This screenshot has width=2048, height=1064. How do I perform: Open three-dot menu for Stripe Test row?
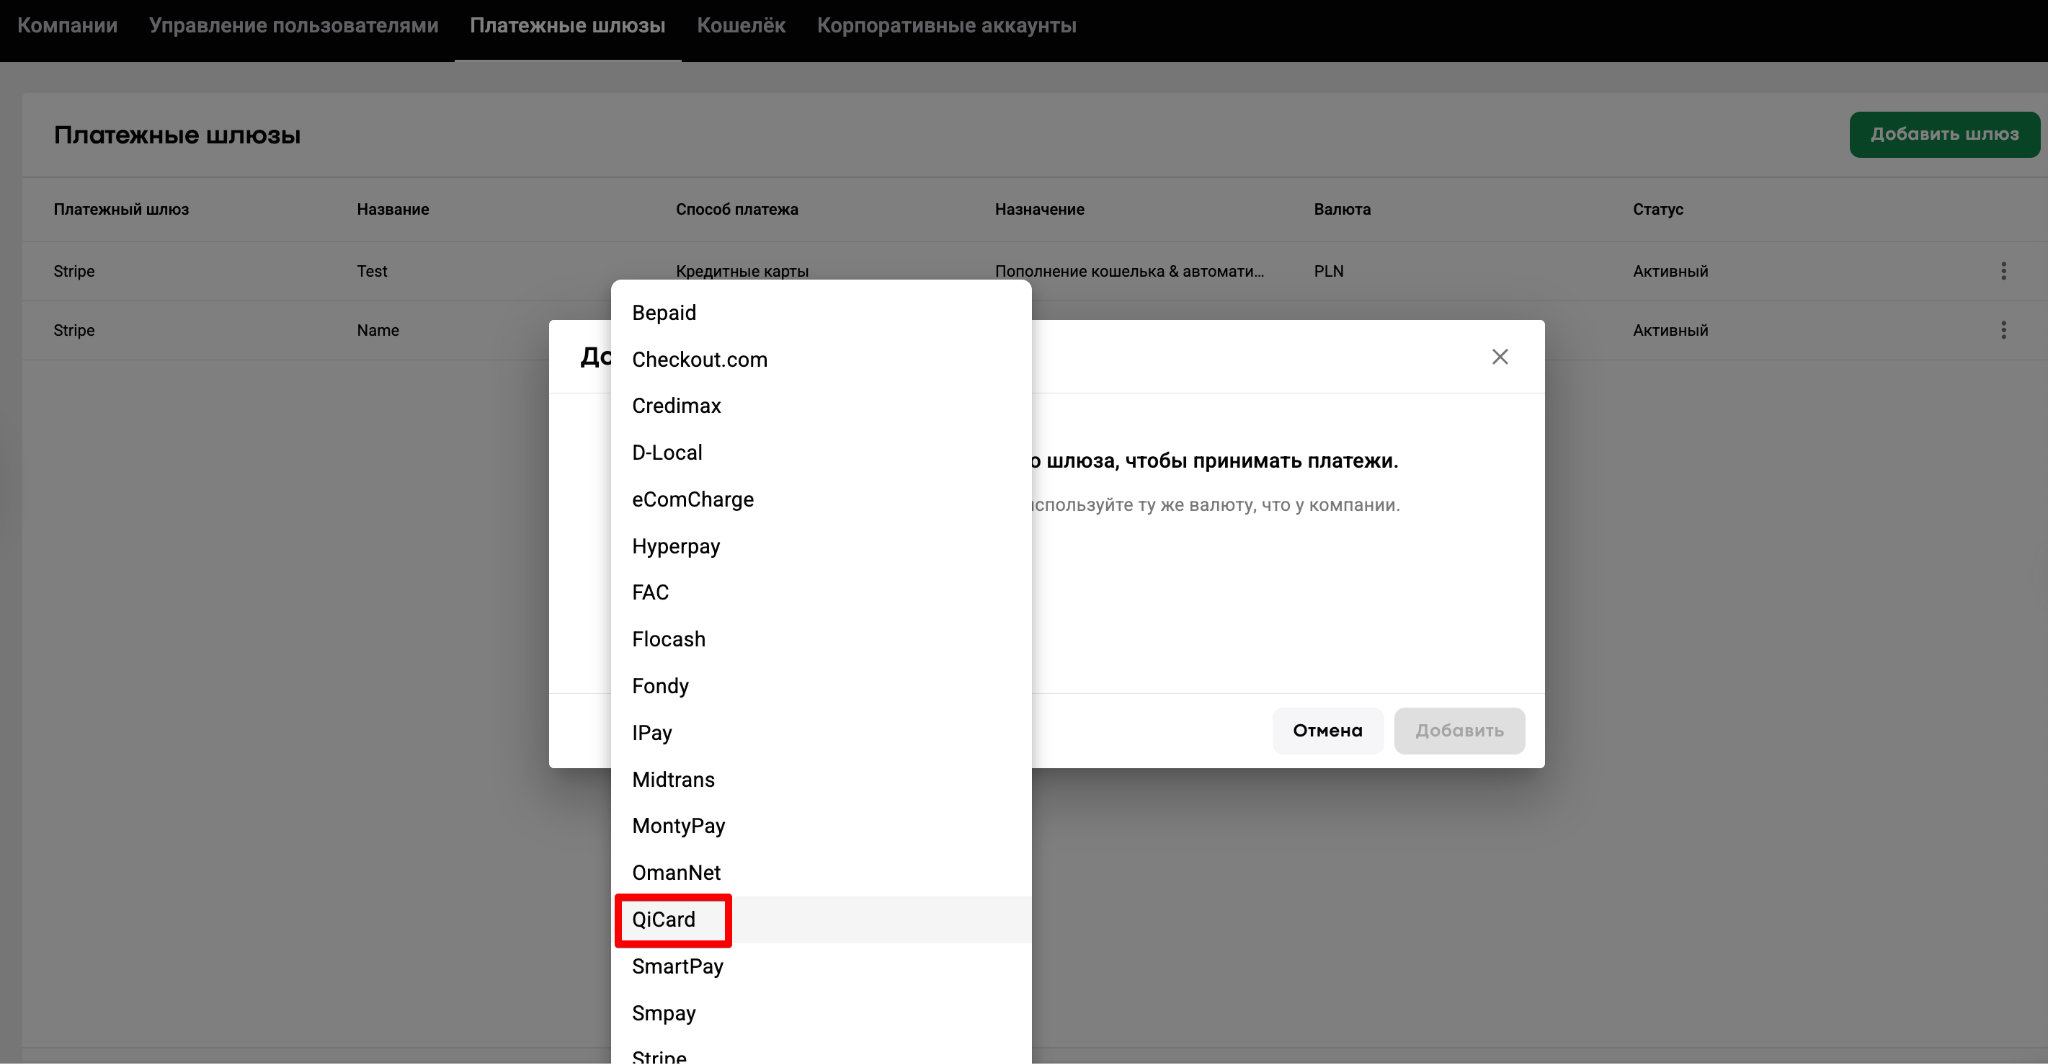(2003, 271)
